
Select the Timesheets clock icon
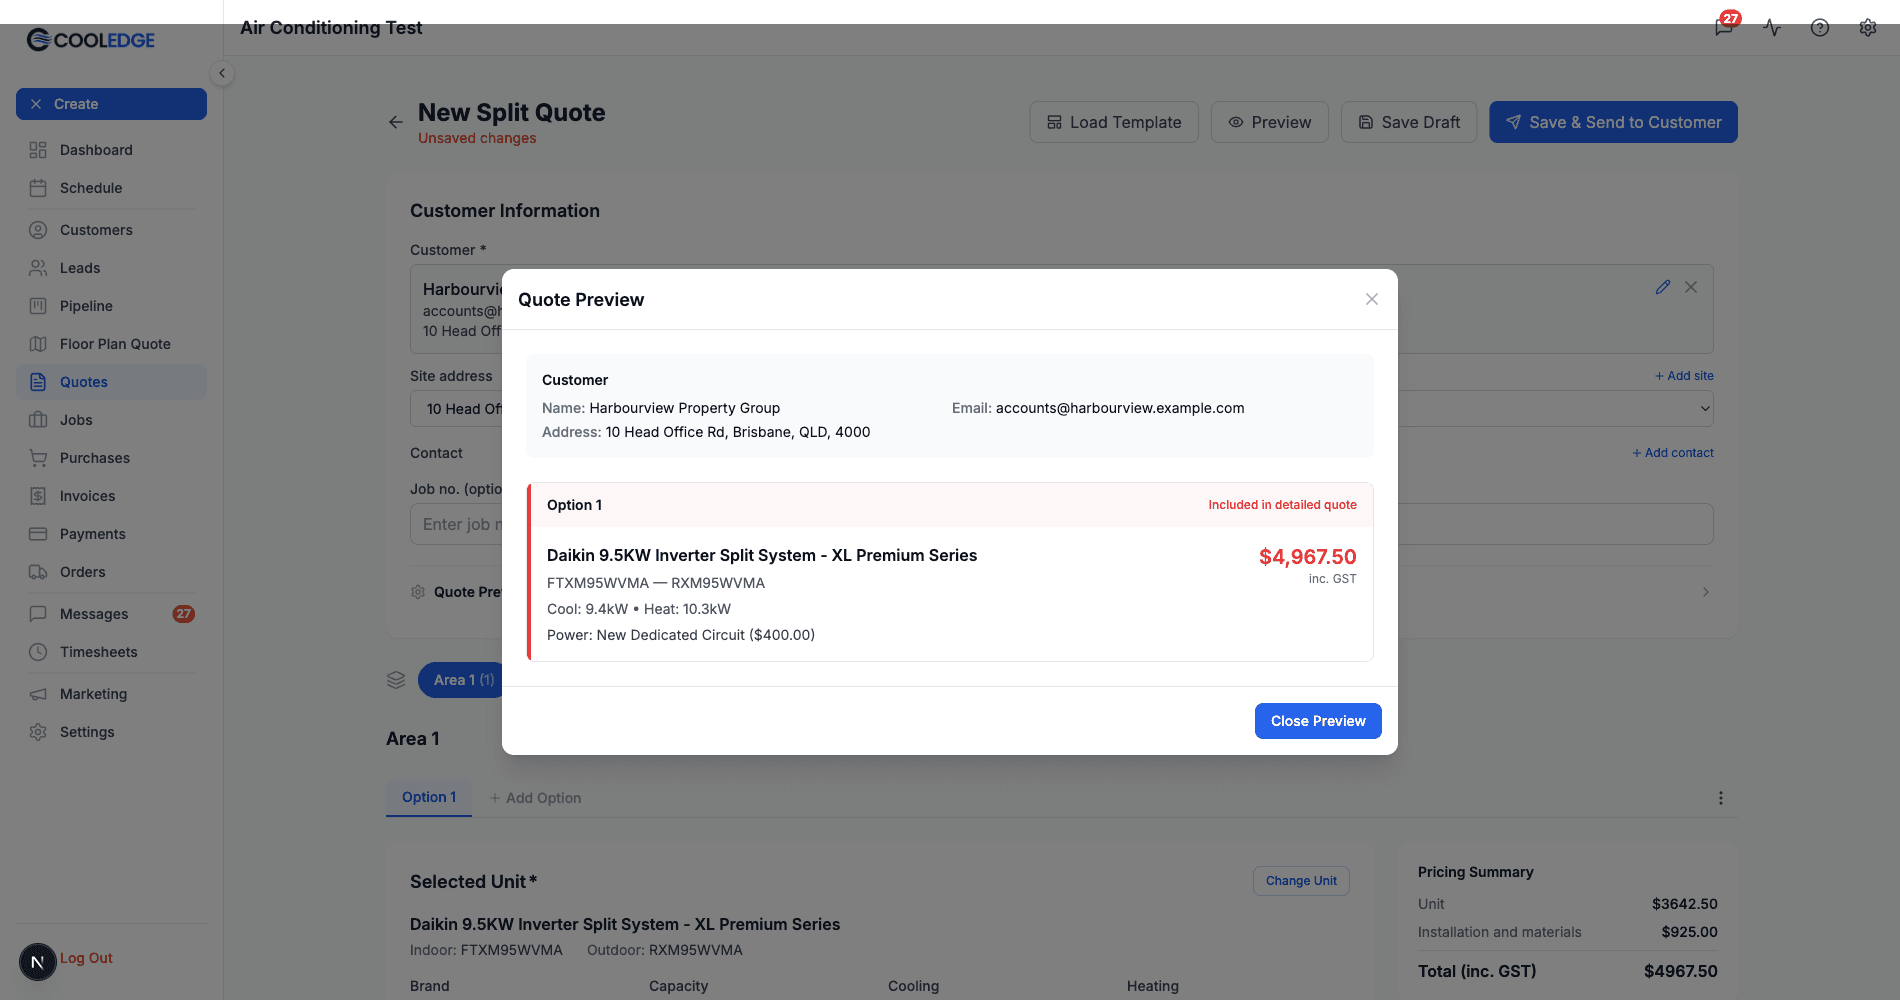[38, 652]
